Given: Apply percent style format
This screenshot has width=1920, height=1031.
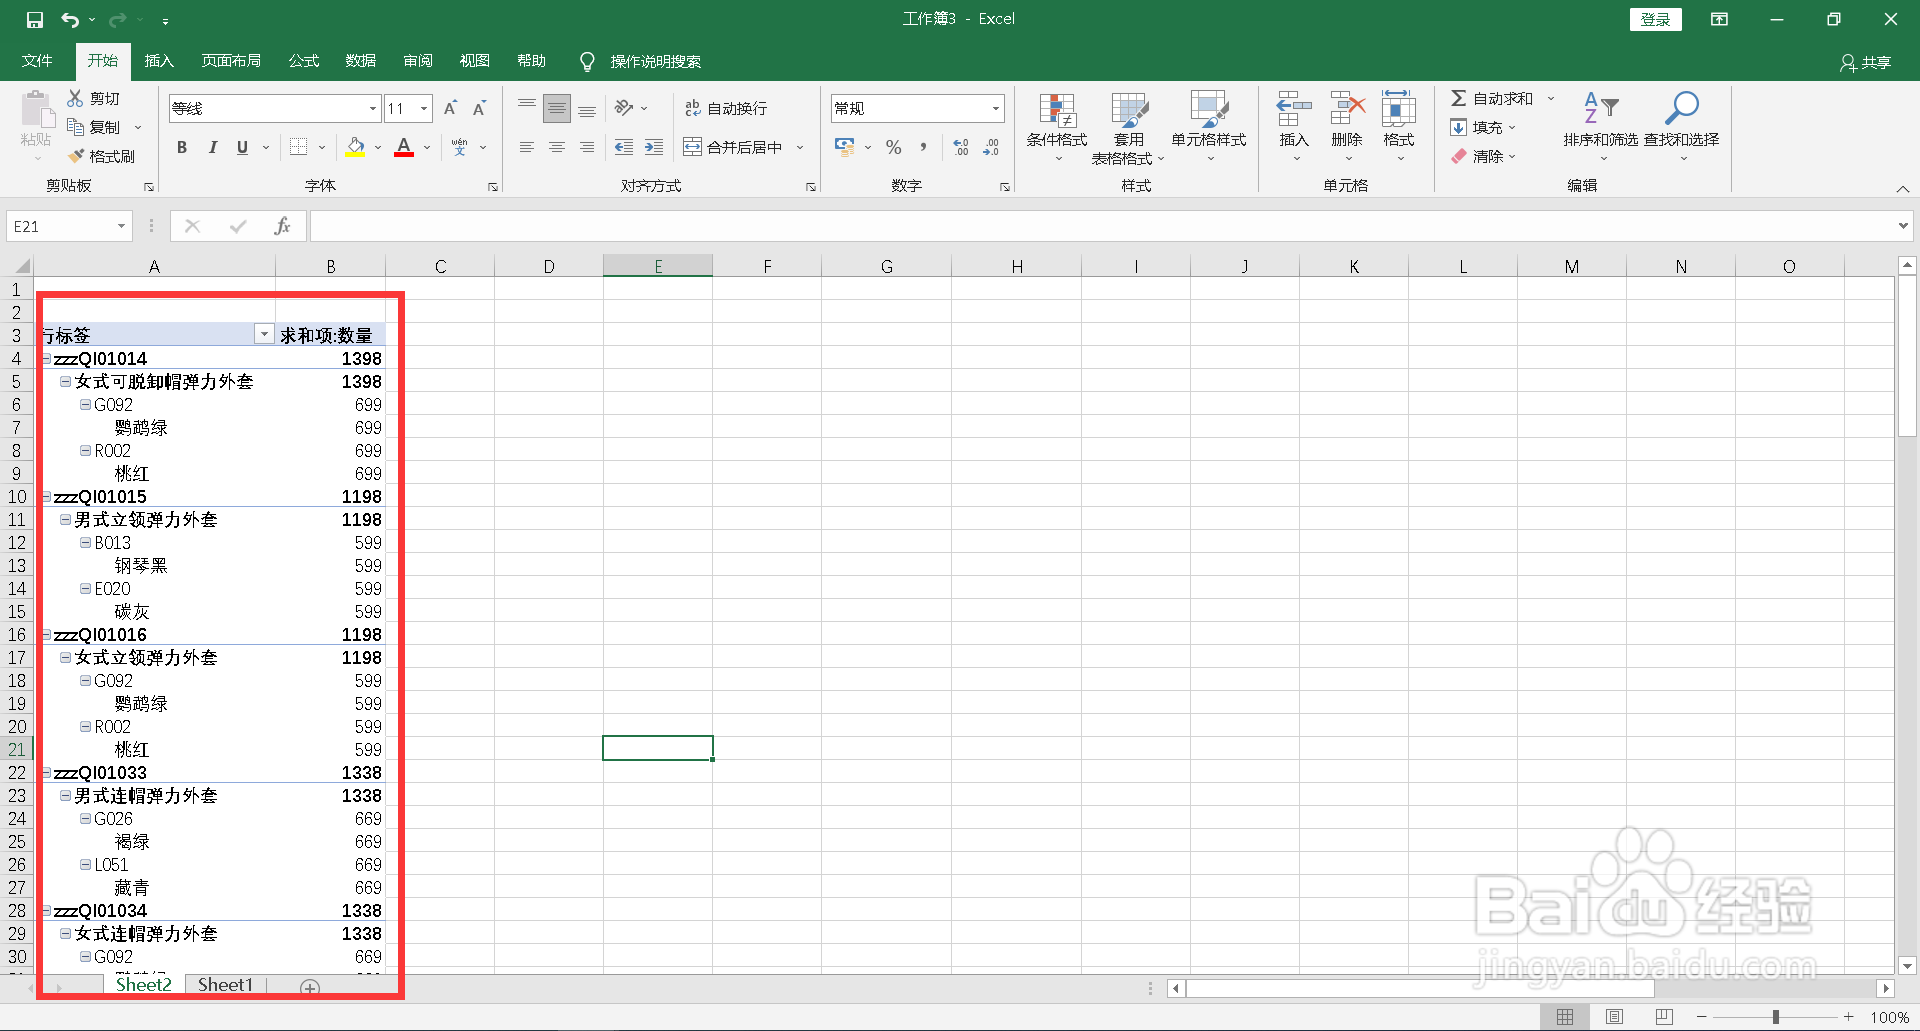Looking at the screenshot, I should pyautogui.click(x=893, y=147).
